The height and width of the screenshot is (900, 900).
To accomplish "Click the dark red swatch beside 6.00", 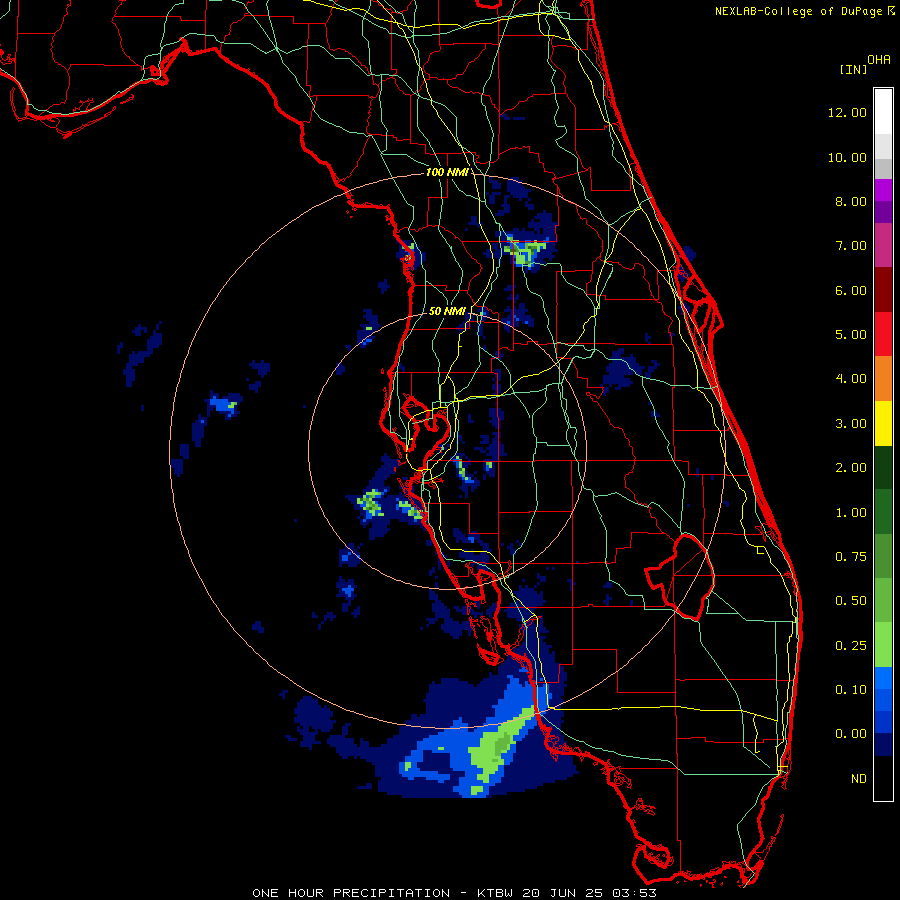I will click(883, 290).
